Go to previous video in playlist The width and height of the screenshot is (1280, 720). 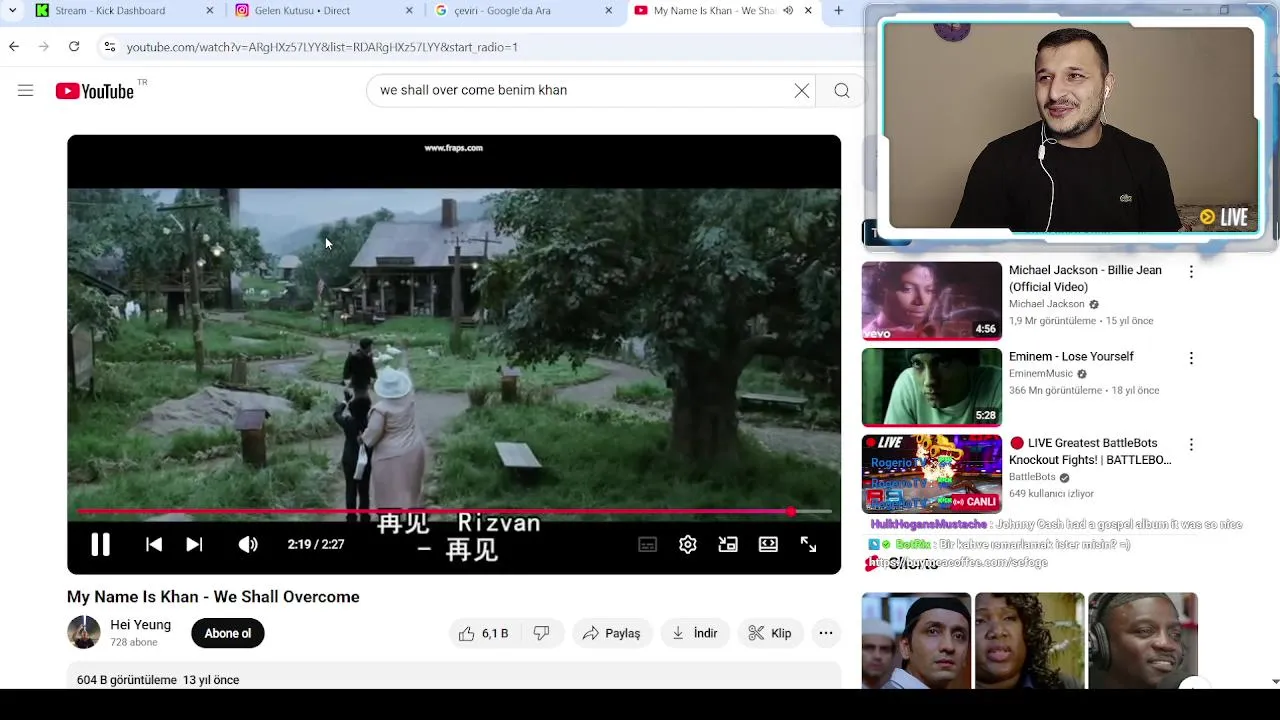(x=154, y=544)
